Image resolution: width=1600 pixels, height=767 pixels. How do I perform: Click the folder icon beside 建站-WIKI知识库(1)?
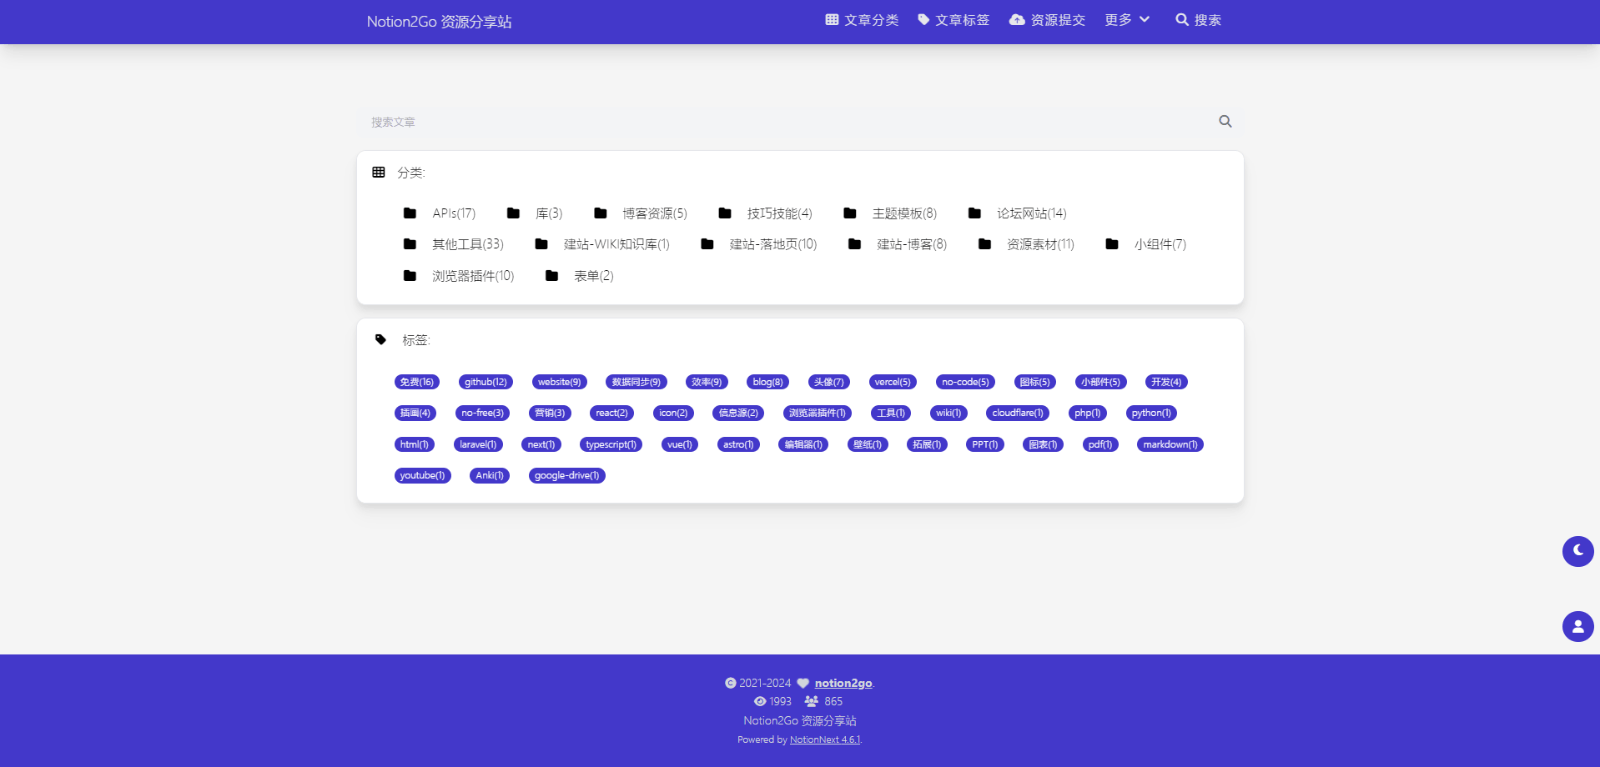[x=541, y=244]
